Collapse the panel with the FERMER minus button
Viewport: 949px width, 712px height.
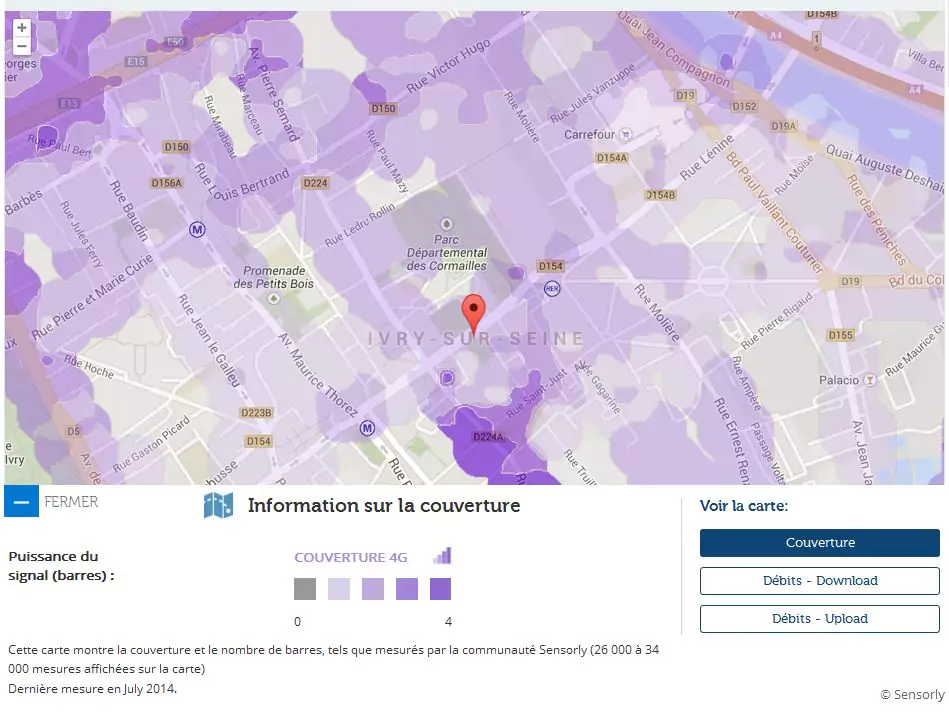(21, 501)
